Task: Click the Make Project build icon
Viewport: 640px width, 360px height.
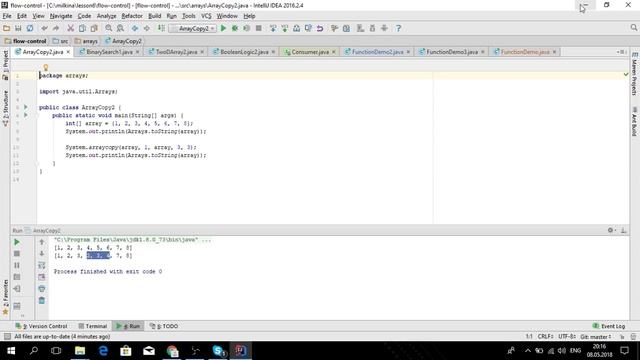Action: coord(161,28)
